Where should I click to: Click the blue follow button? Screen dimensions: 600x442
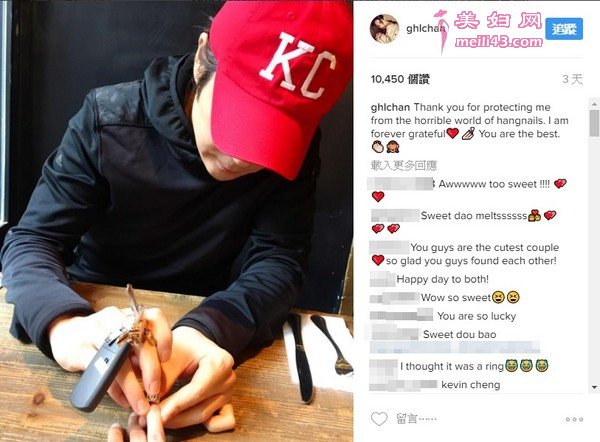tap(564, 29)
